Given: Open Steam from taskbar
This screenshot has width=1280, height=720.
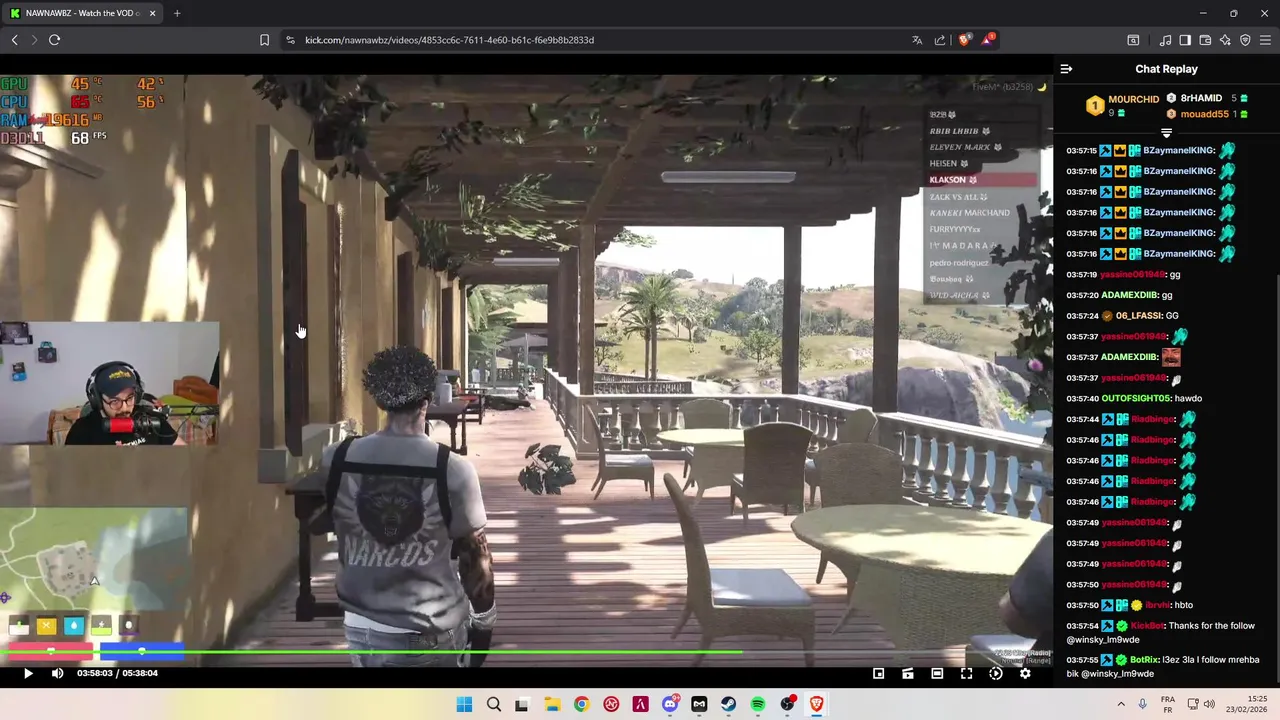Looking at the screenshot, I should [728, 704].
